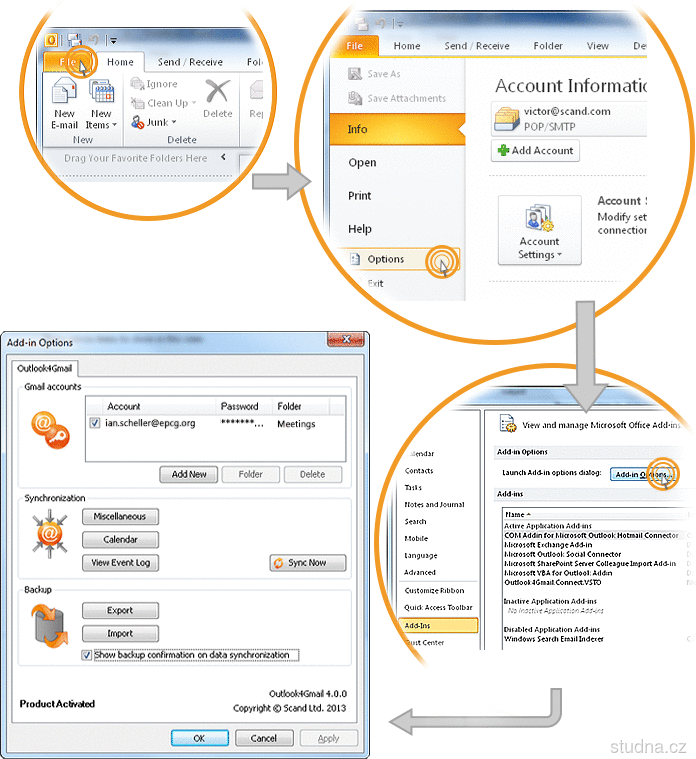Open Options in the File menu
This screenshot has width=696, height=759.
[x=397, y=259]
